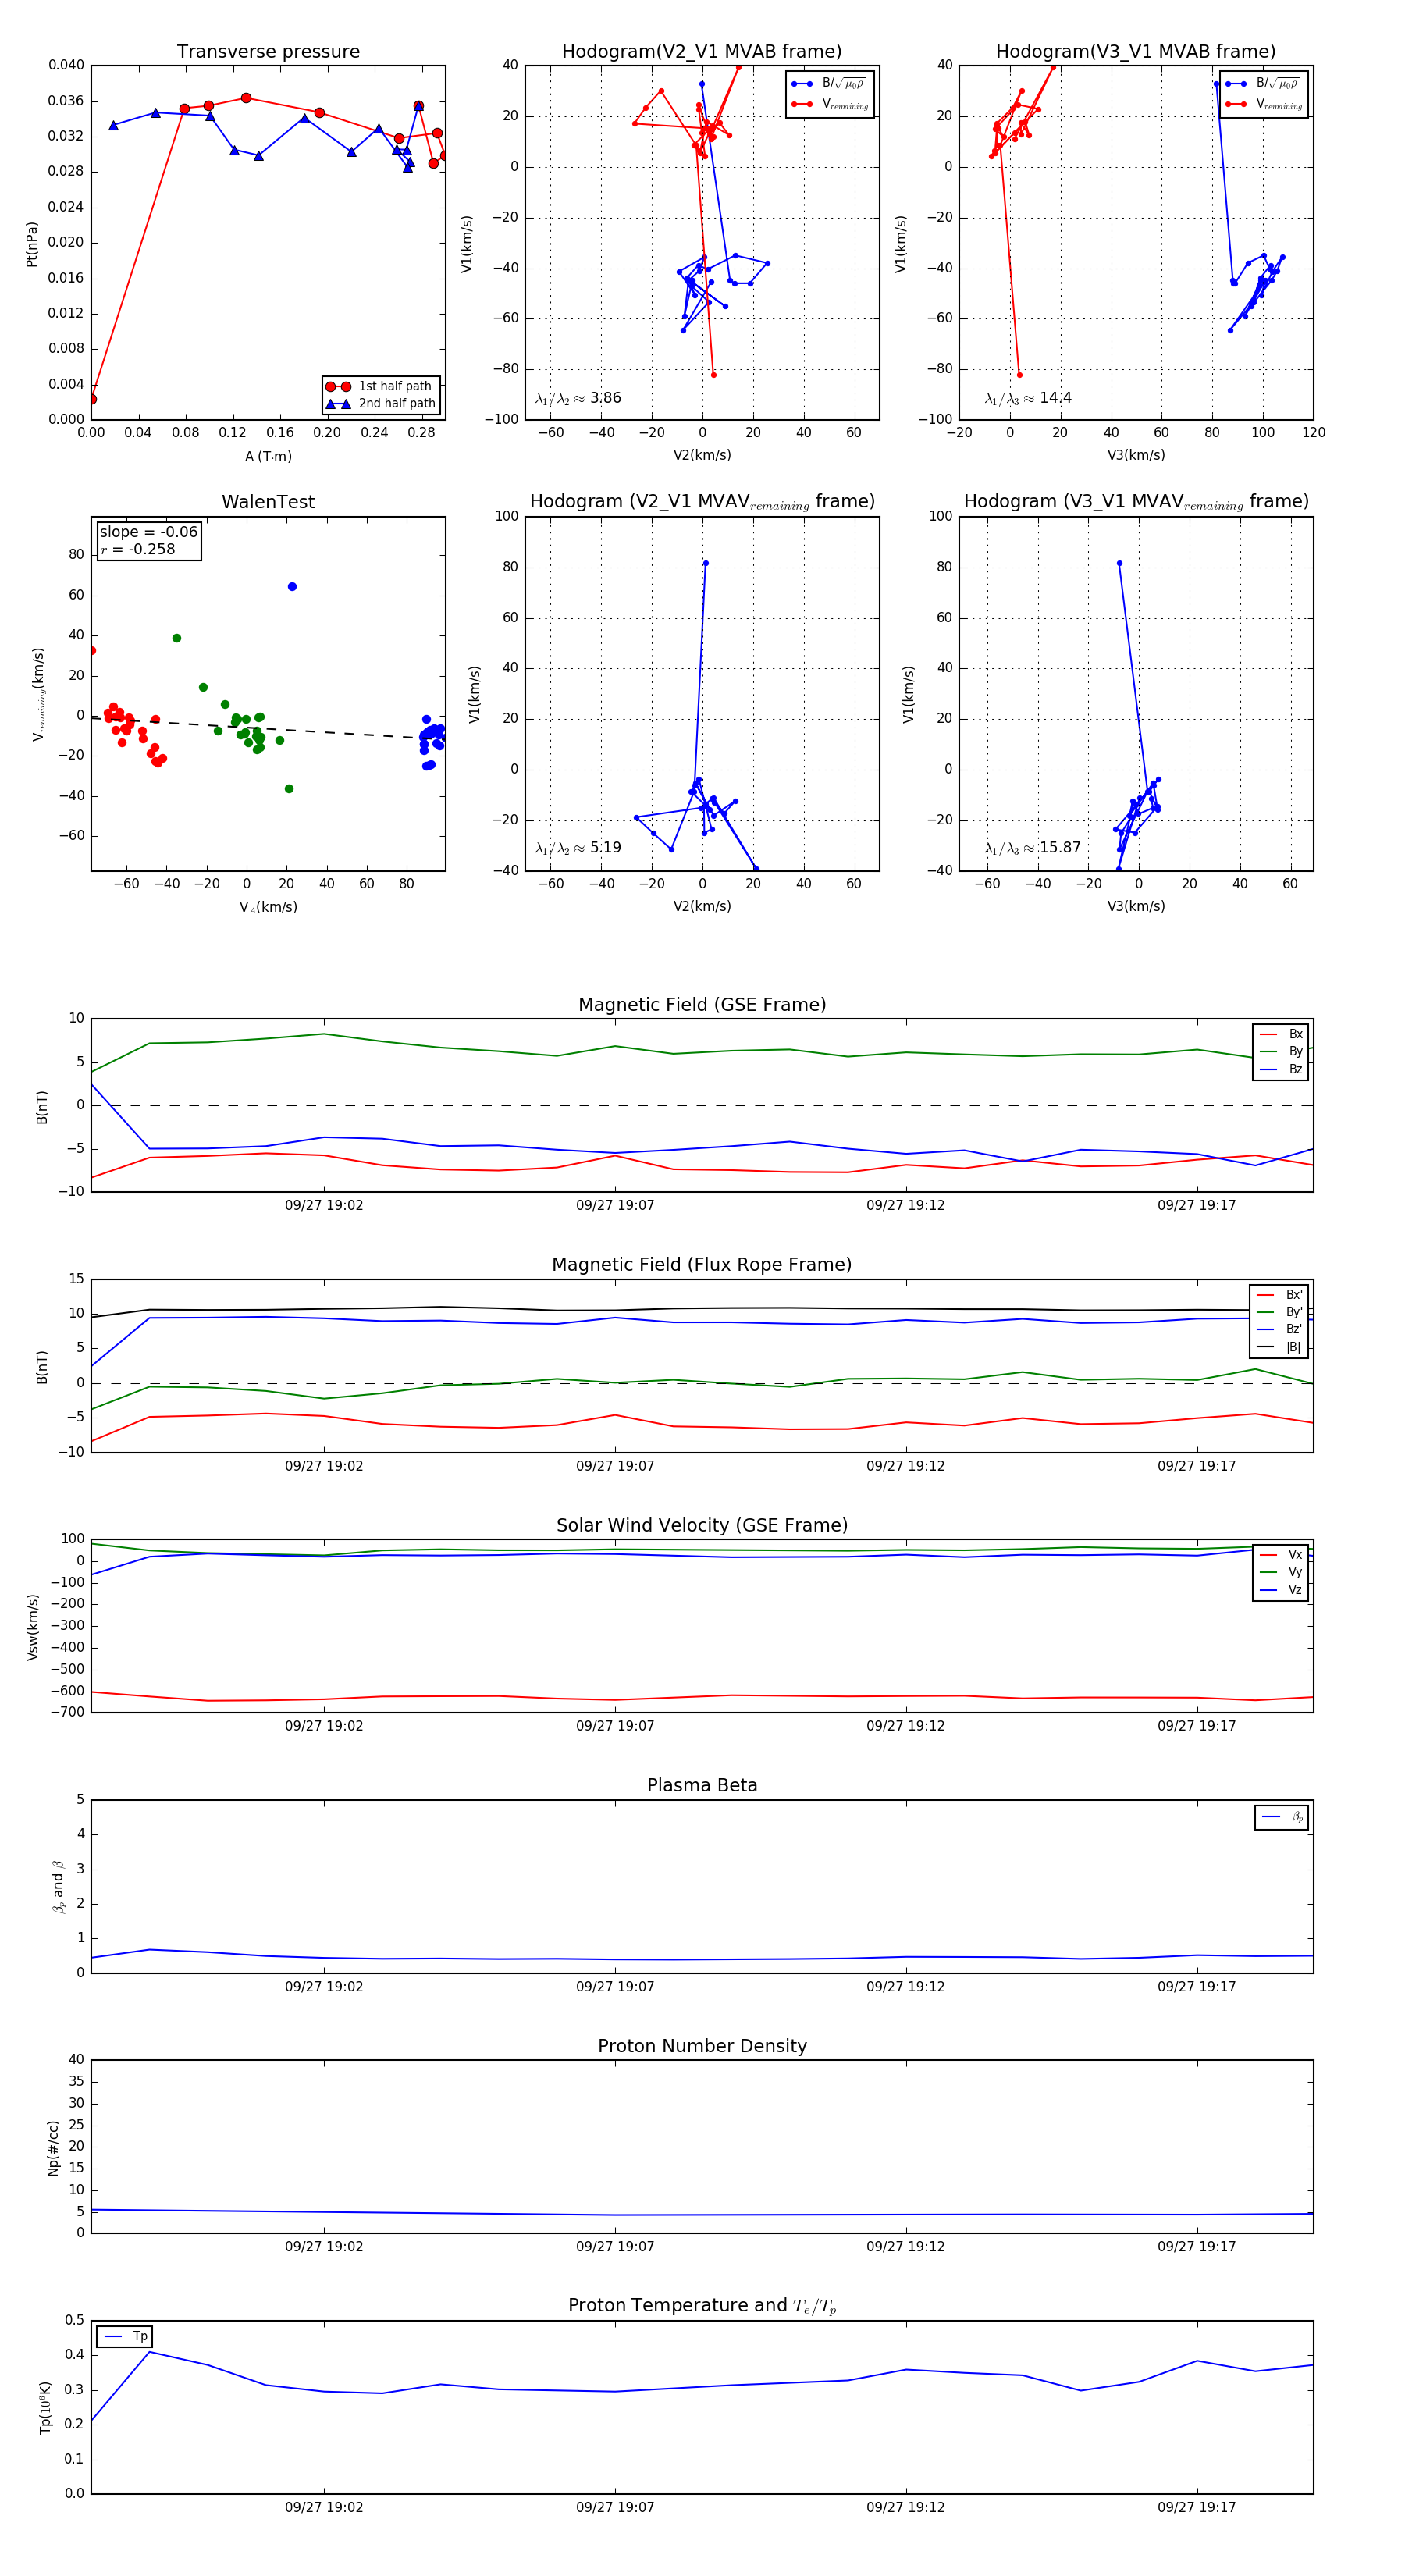This screenshot has width=1405, height=2576.
Task: Click the red point at Transverse pressure origin
Action: (x=92, y=399)
